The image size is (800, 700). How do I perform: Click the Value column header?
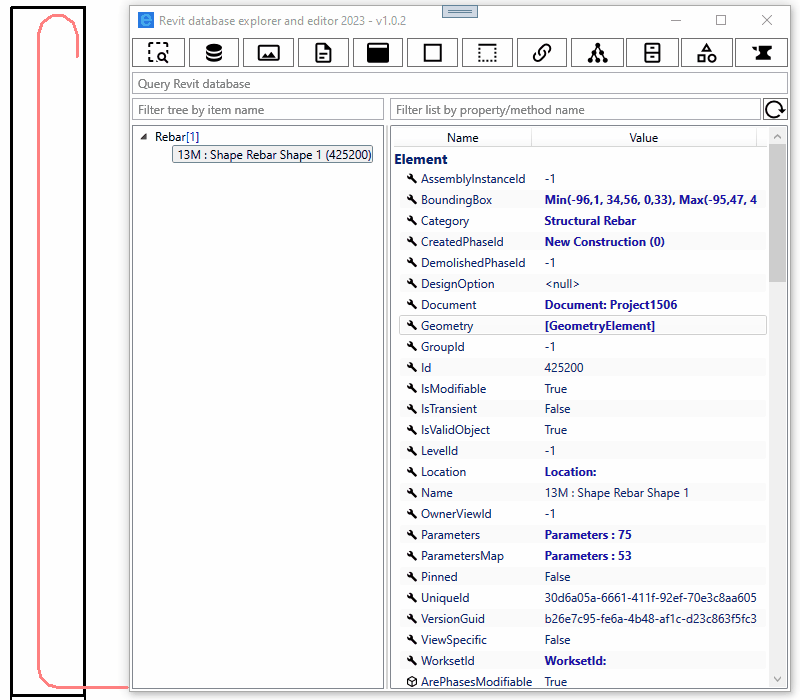pyautogui.click(x=643, y=138)
